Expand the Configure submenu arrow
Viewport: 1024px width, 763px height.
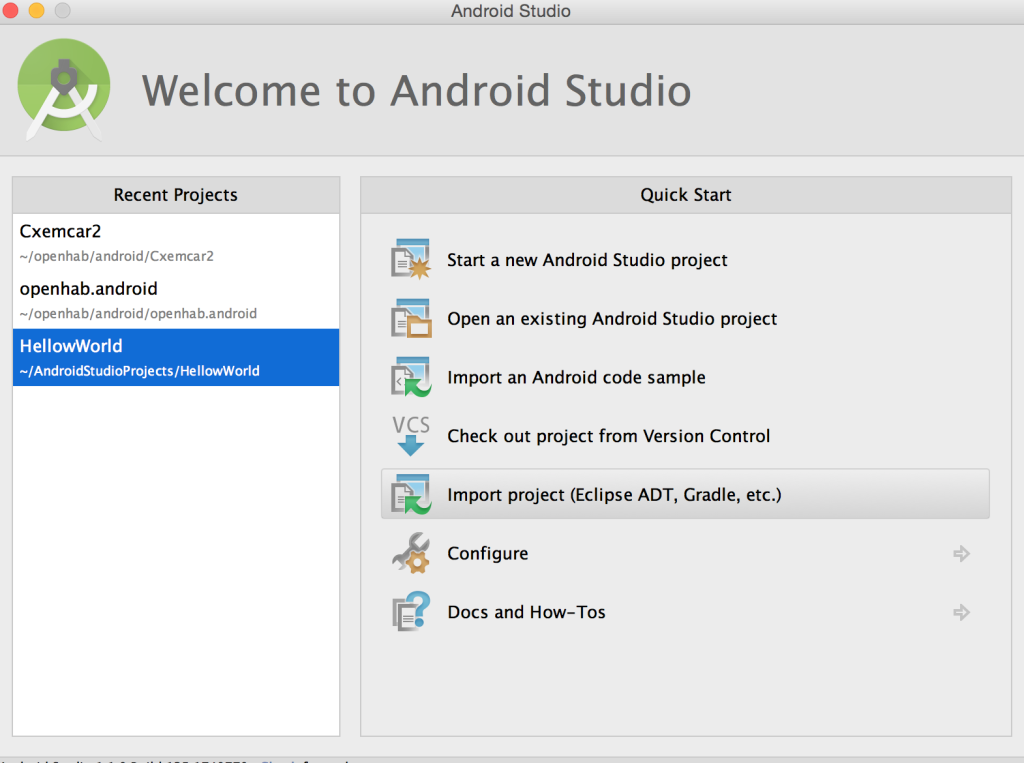point(961,554)
